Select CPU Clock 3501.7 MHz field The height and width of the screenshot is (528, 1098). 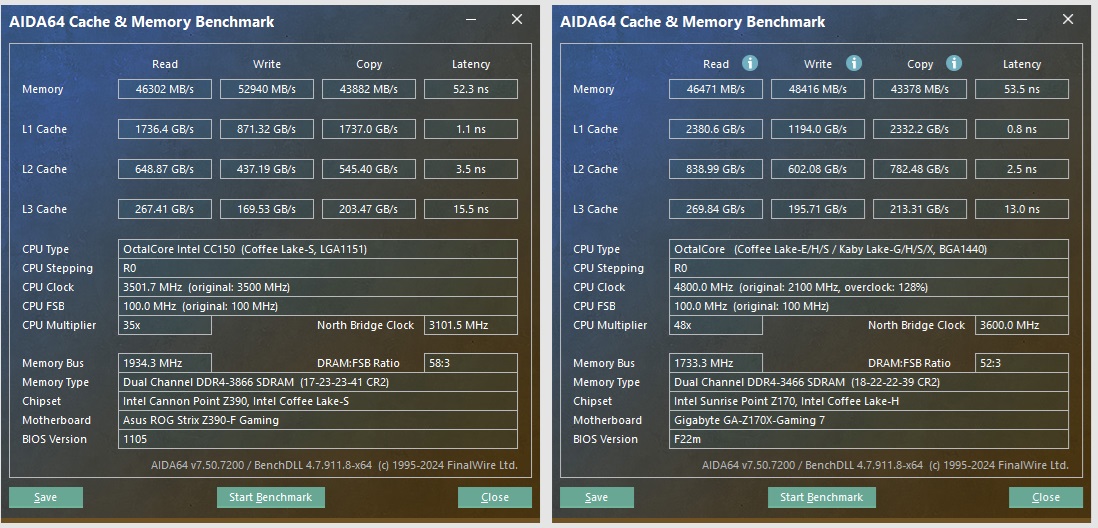point(318,287)
